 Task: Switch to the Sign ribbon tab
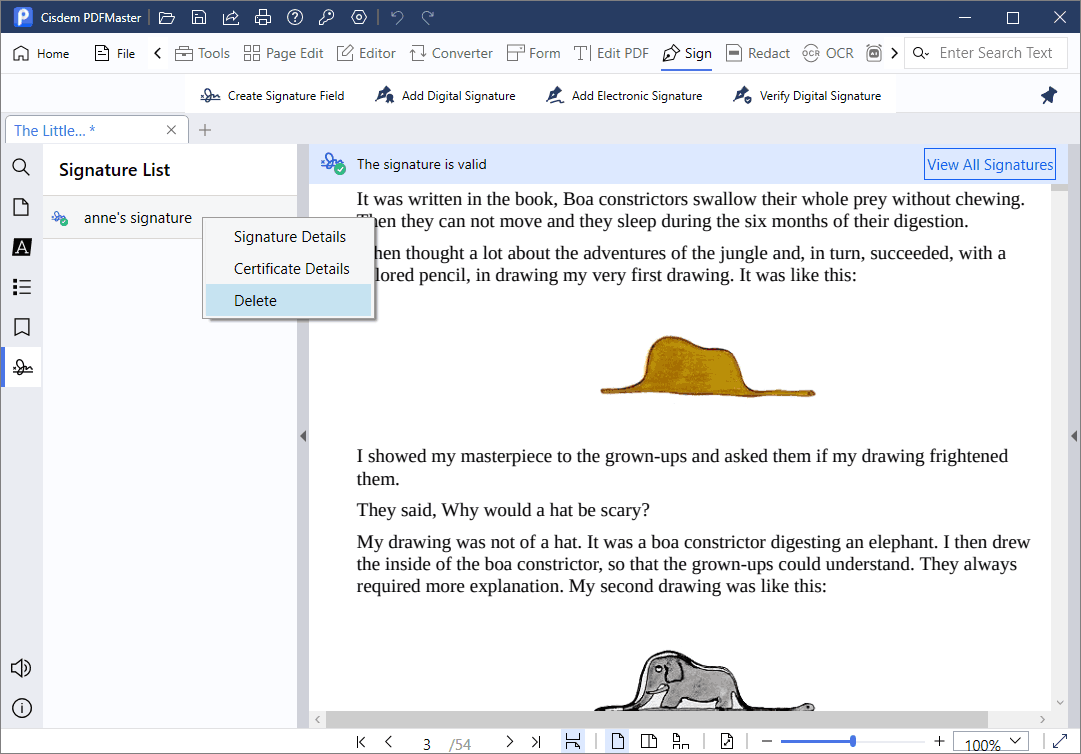click(x=687, y=53)
